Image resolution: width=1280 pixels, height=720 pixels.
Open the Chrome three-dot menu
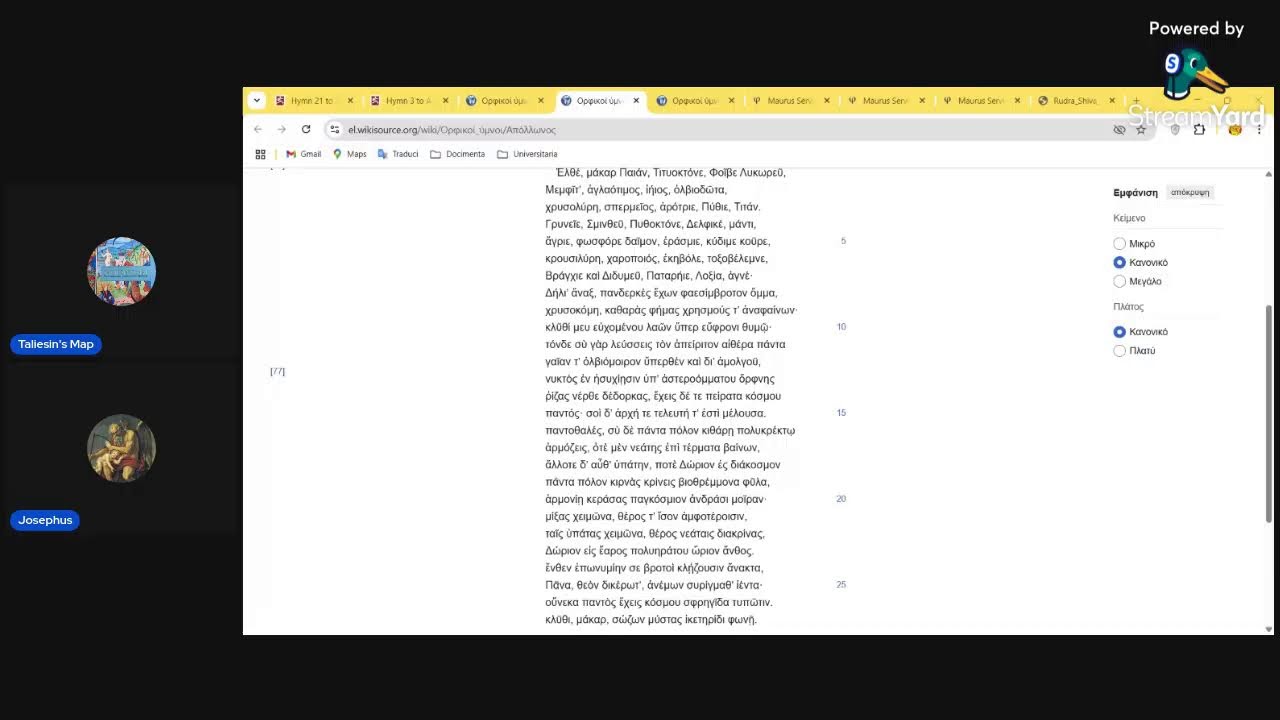(x=1259, y=129)
